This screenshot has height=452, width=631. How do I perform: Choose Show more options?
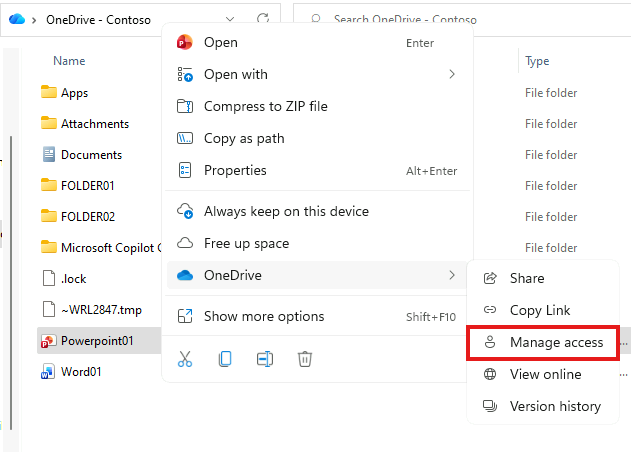click(318, 316)
